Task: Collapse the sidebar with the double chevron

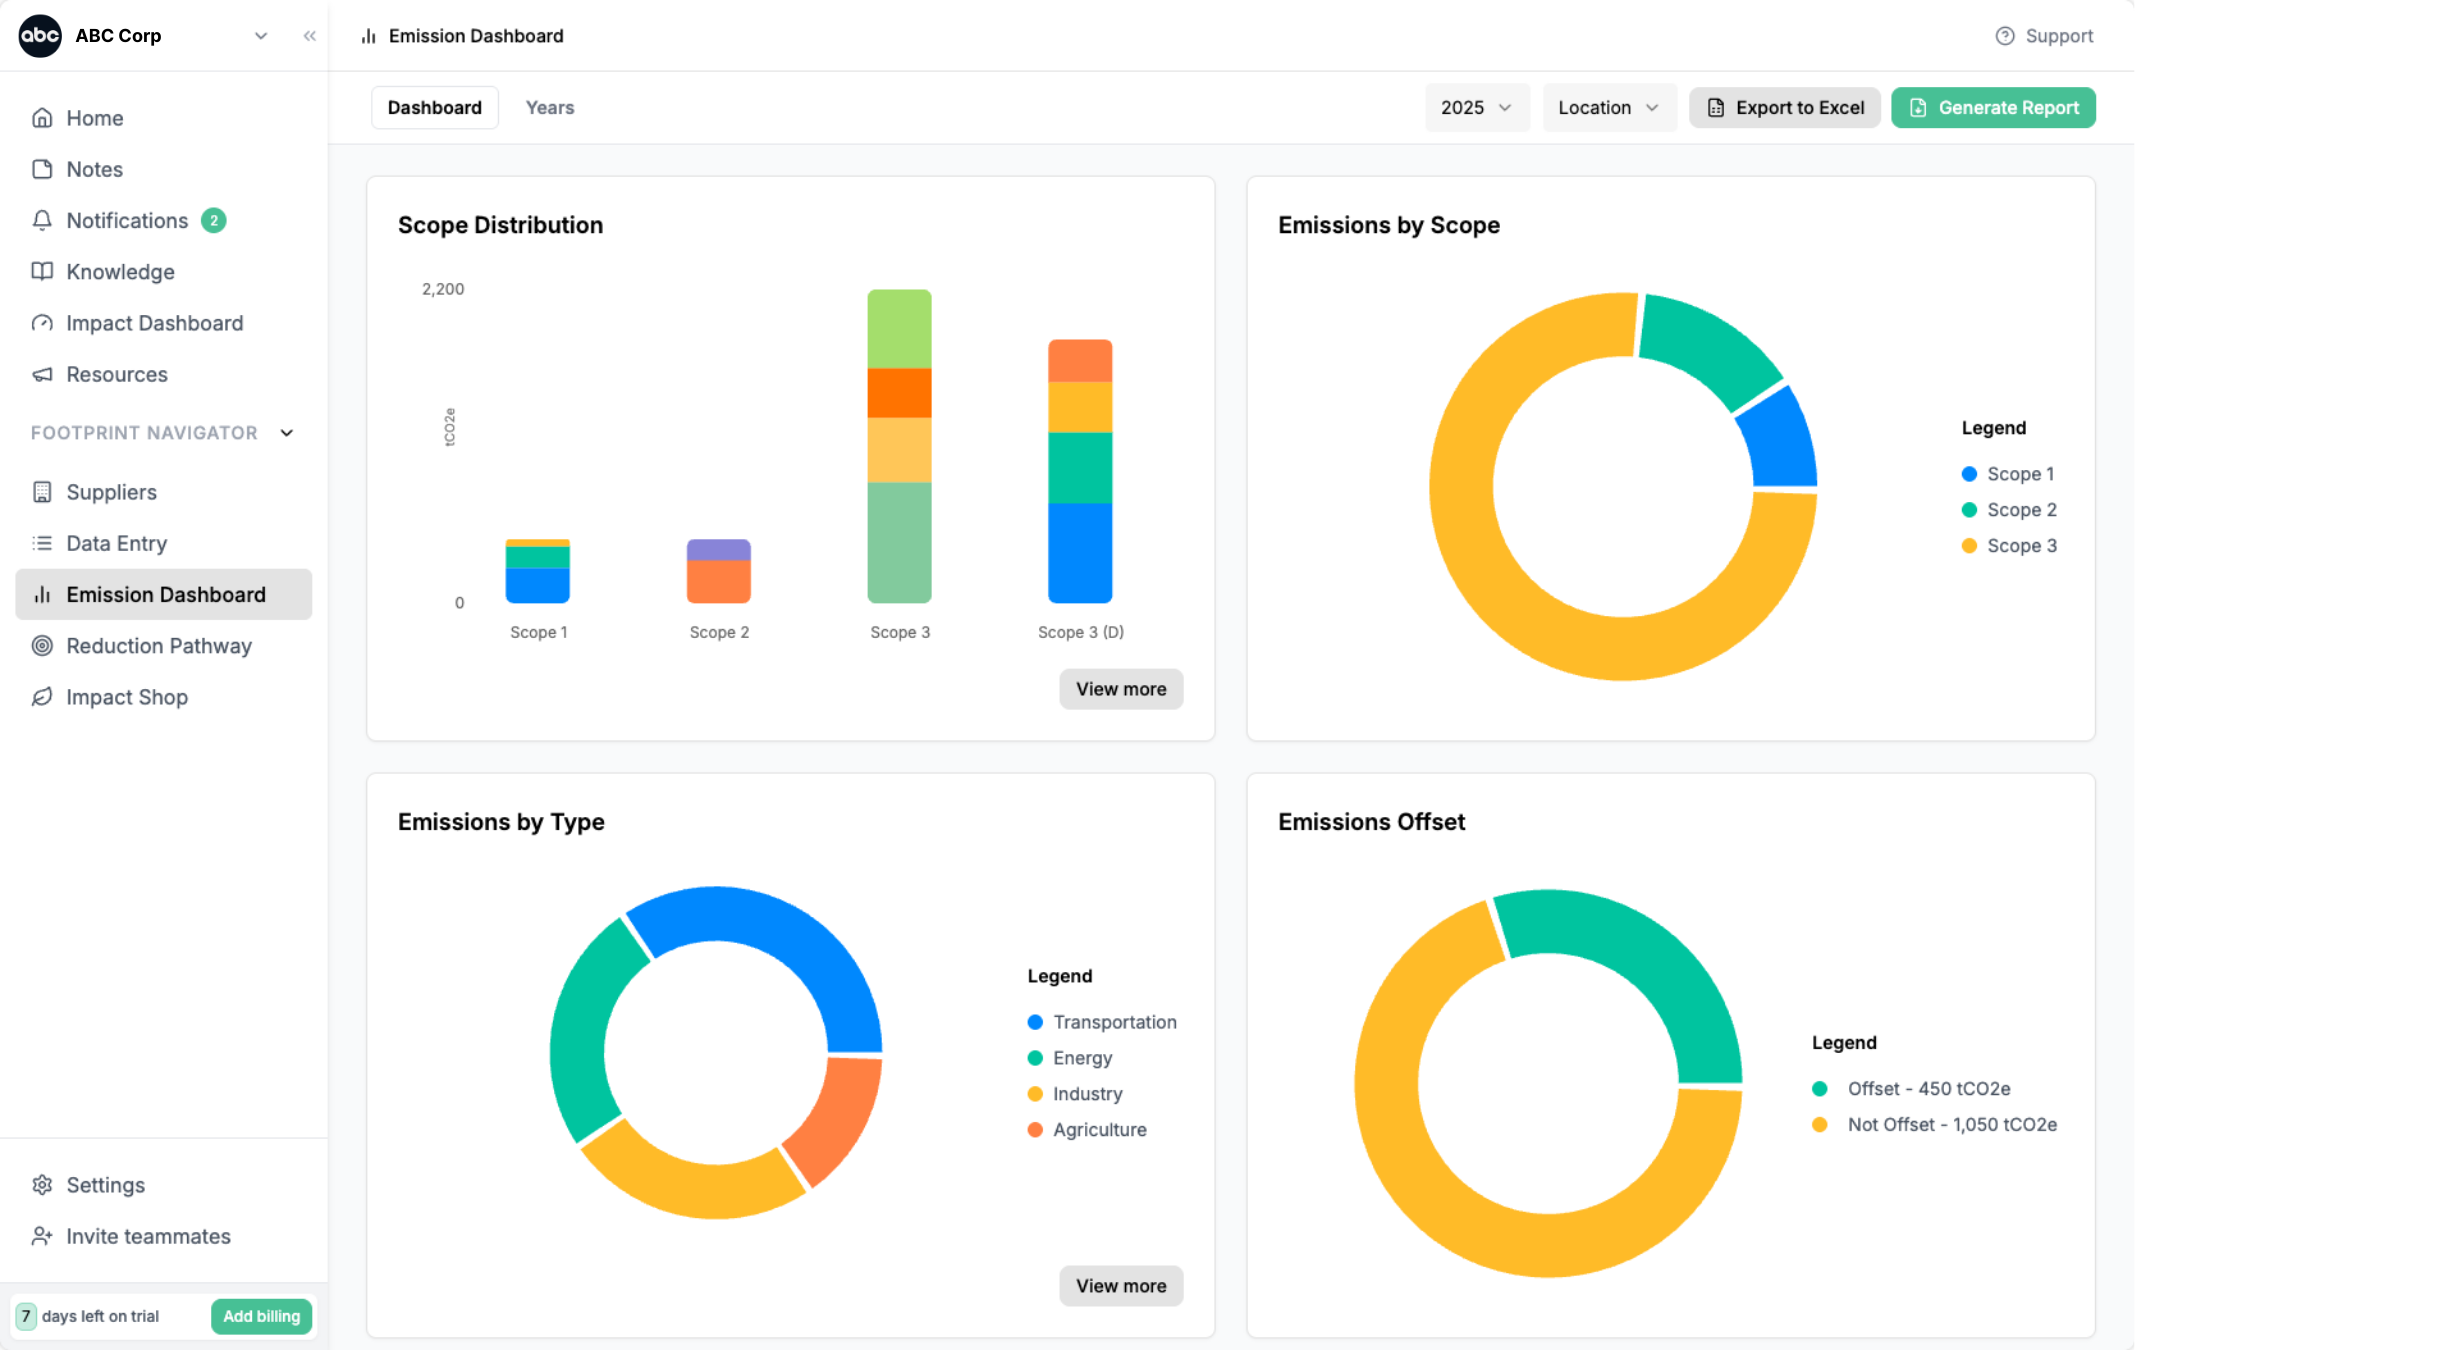Action: click(310, 36)
